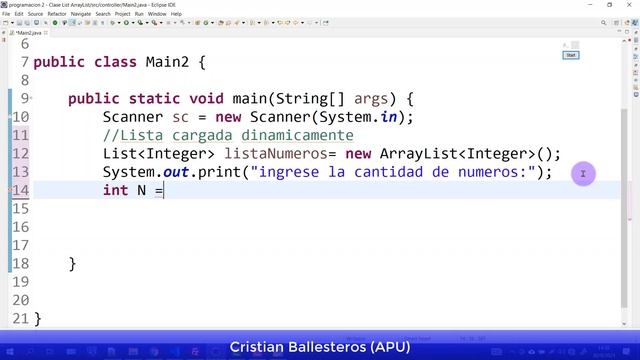Click the Back navigation arrow icon
Viewport: 640px width, 360px height.
pyautogui.click(x=296, y=23)
